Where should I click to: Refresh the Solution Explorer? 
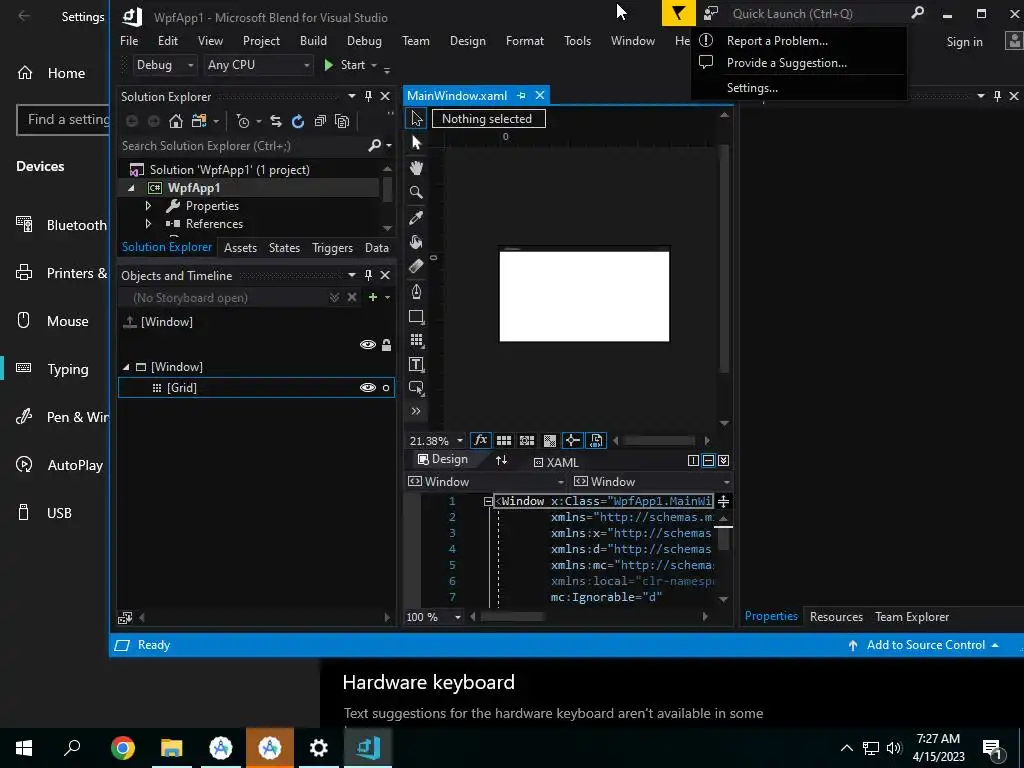[298, 121]
